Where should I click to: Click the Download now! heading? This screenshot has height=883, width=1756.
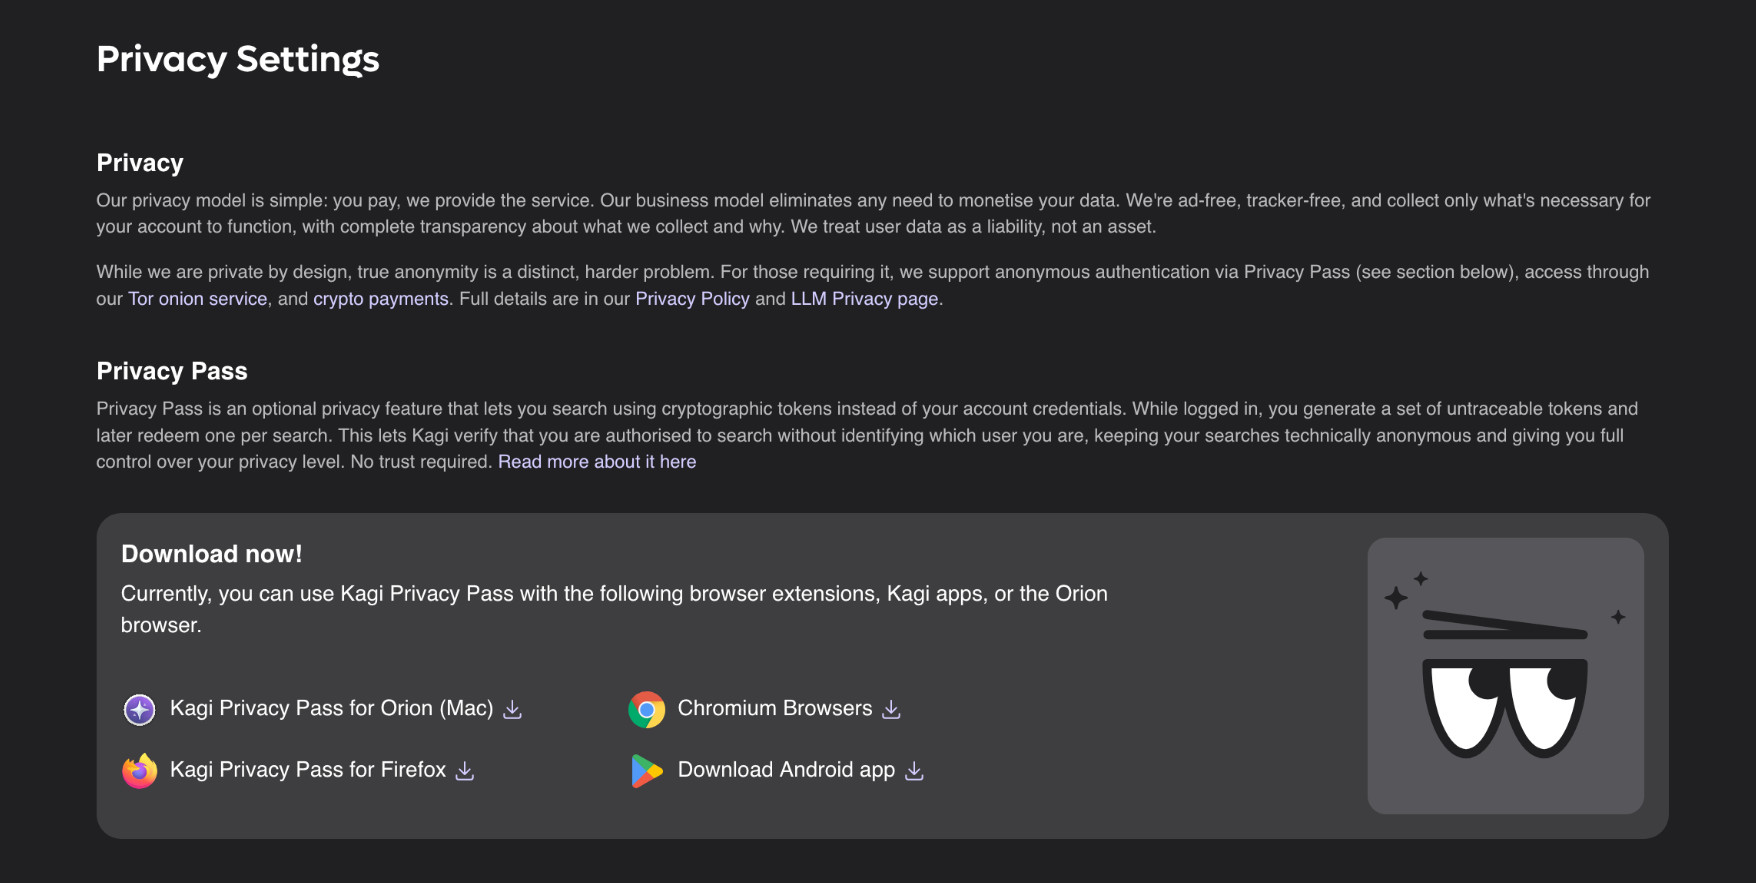click(x=211, y=554)
